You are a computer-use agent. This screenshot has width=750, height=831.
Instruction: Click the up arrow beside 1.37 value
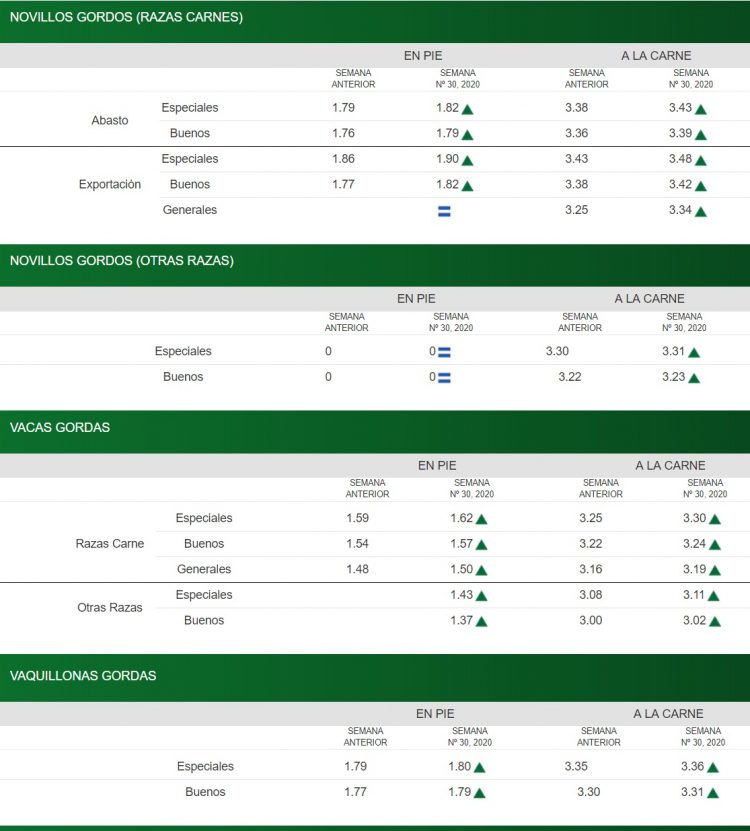[x=481, y=621]
